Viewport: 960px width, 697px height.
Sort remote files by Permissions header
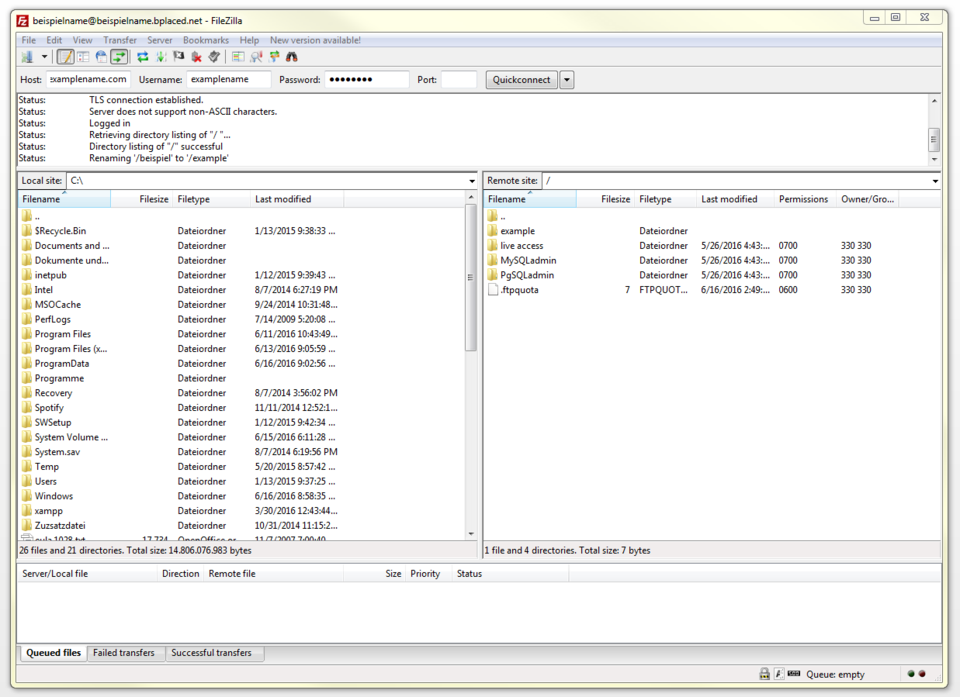point(805,199)
